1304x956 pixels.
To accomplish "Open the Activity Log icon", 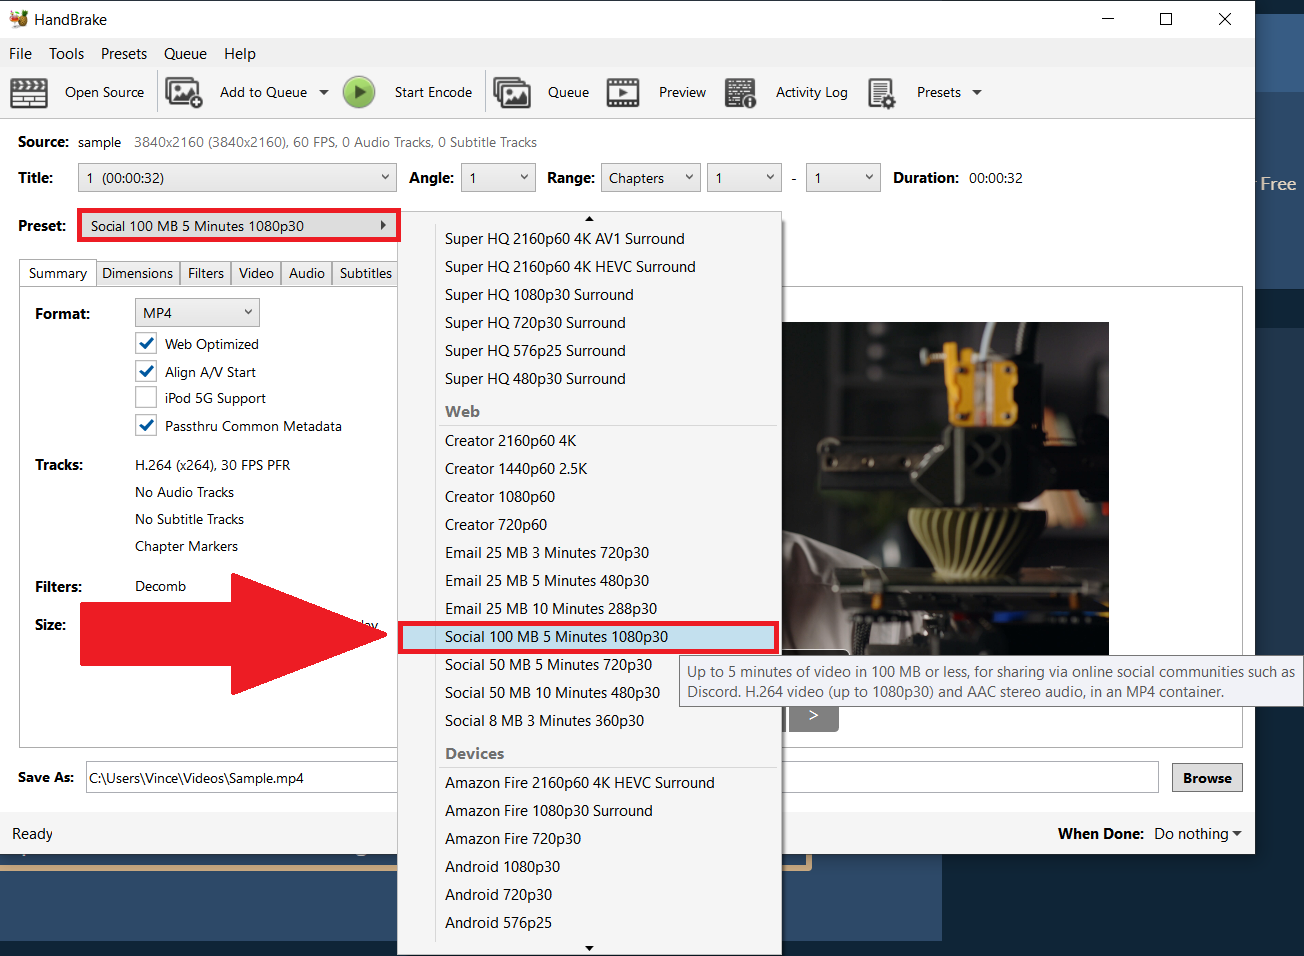I will pos(741,92).
